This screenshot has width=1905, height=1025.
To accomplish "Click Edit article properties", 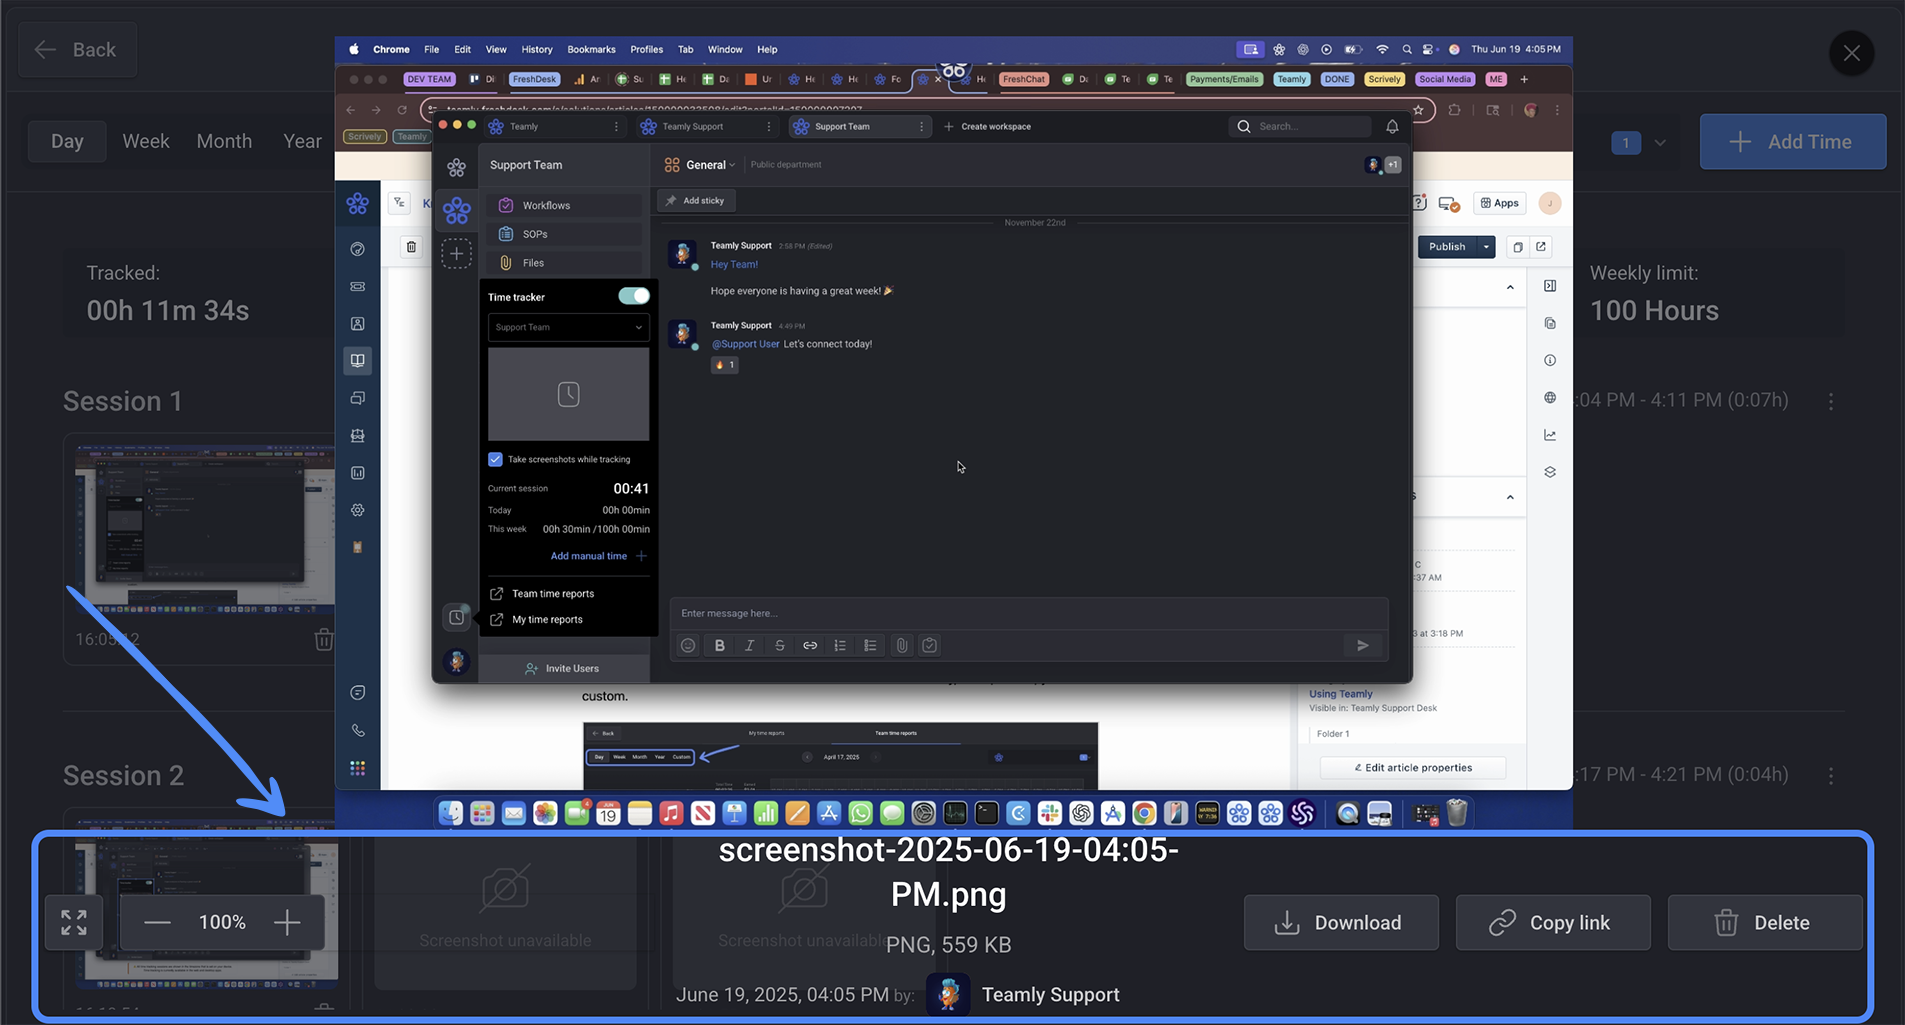I will pos(1413,768).
